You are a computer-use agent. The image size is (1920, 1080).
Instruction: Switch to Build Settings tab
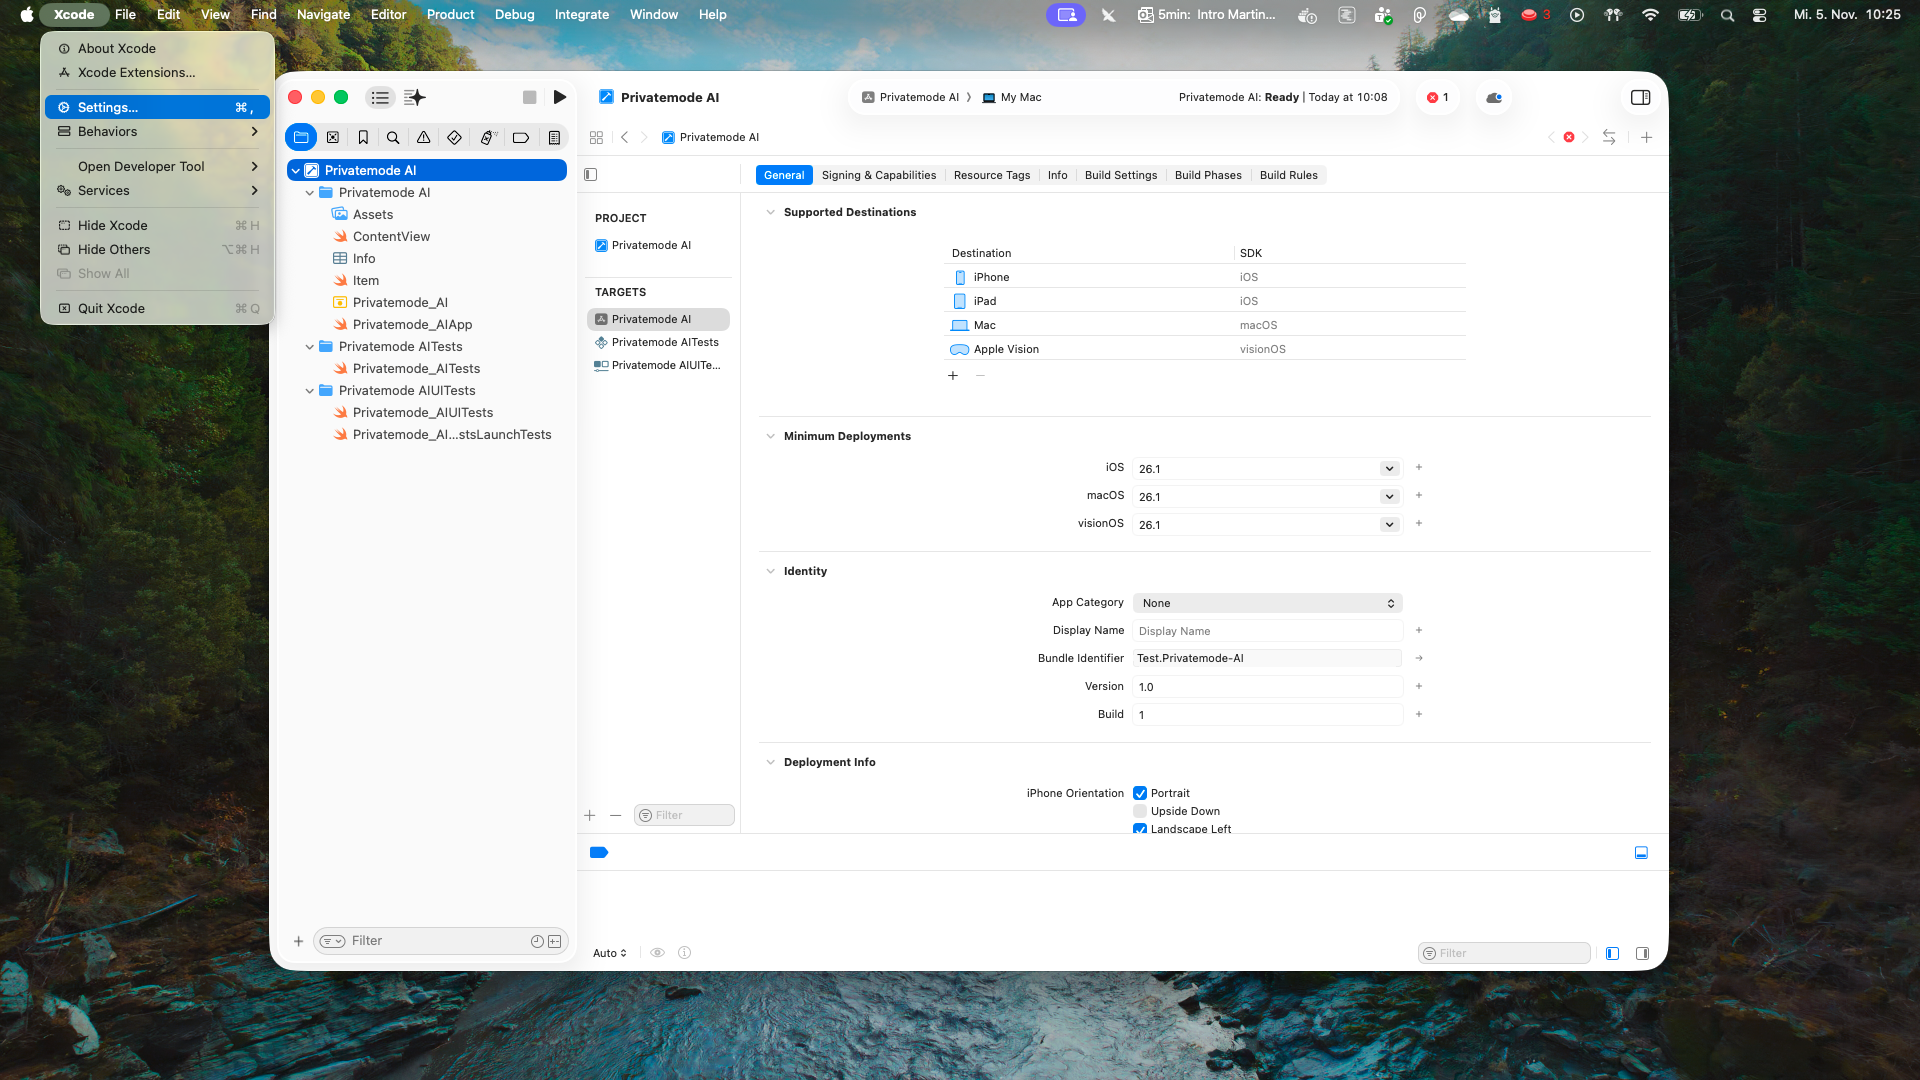coord(1121,175)
